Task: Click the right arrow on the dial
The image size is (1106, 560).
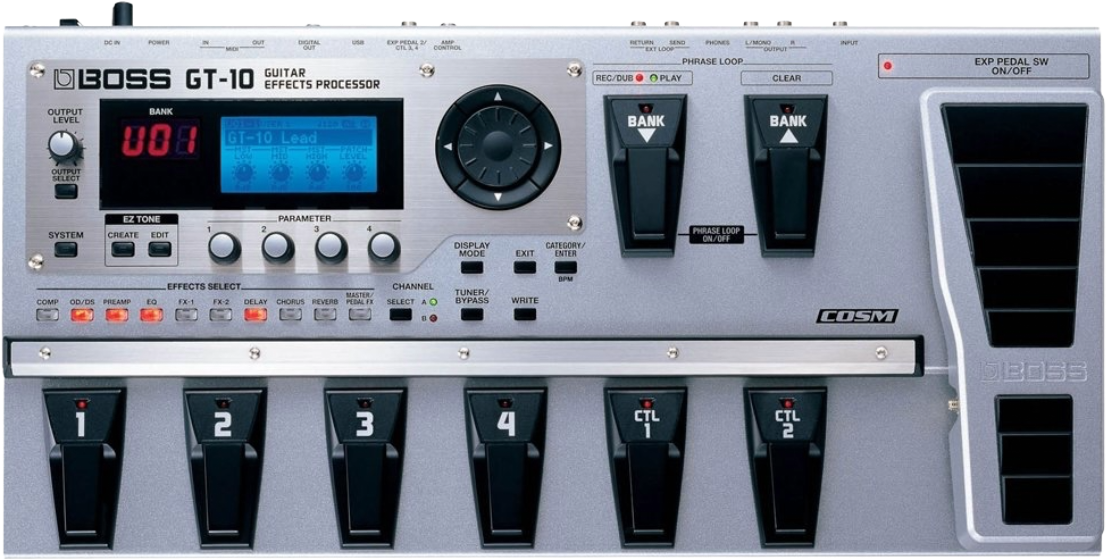Action: (549, 146)
